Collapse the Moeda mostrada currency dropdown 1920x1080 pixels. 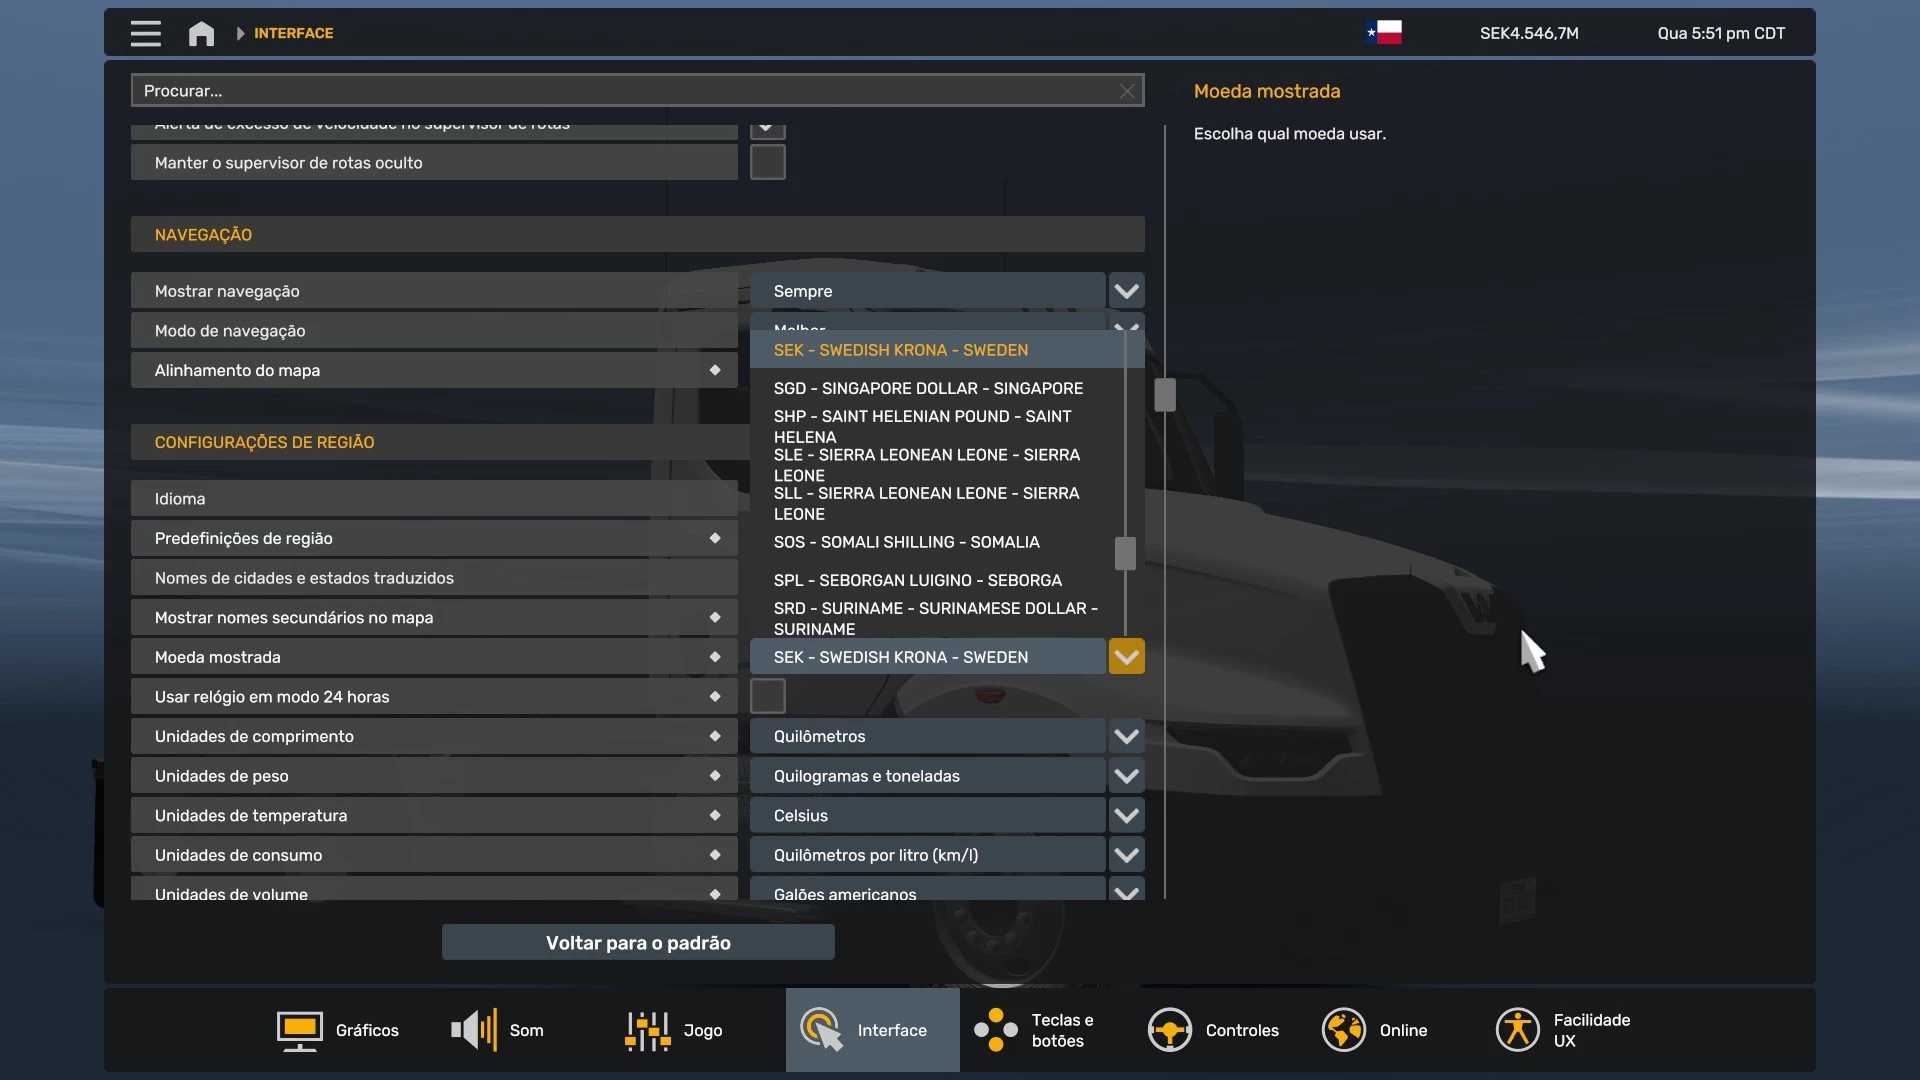click(x=1126, y=657)
